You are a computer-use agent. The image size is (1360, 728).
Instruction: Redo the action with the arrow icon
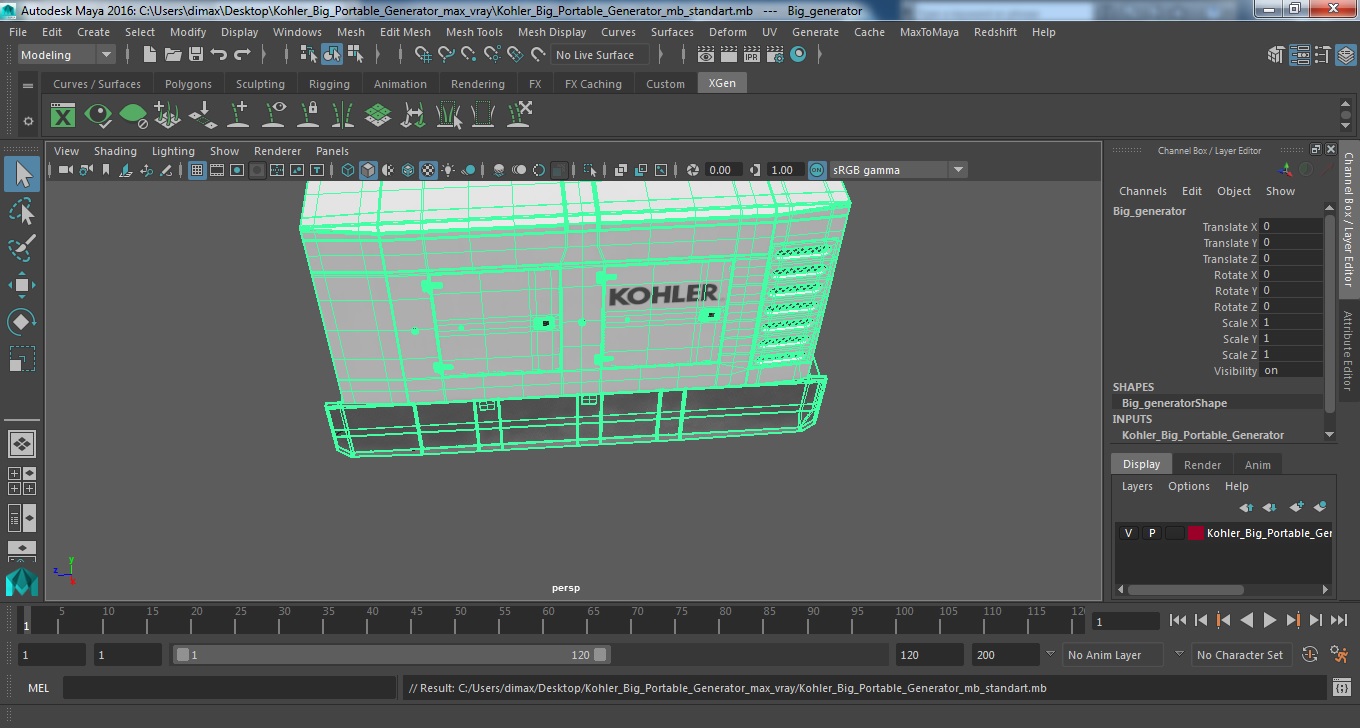pyautogui.click(x=242, y=55)
